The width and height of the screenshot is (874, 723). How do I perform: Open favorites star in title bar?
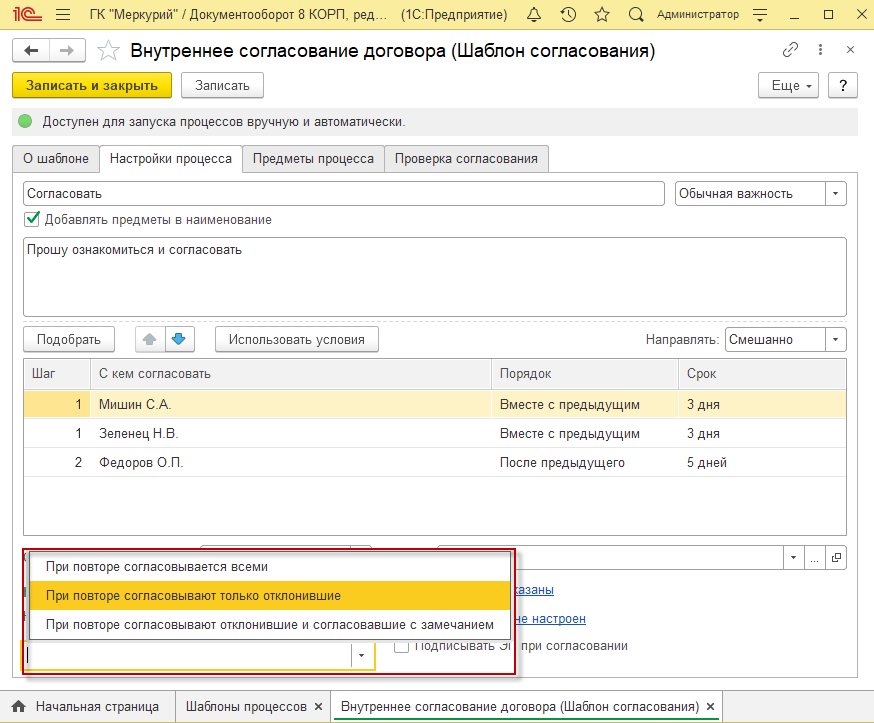click(x=601, y=14)
